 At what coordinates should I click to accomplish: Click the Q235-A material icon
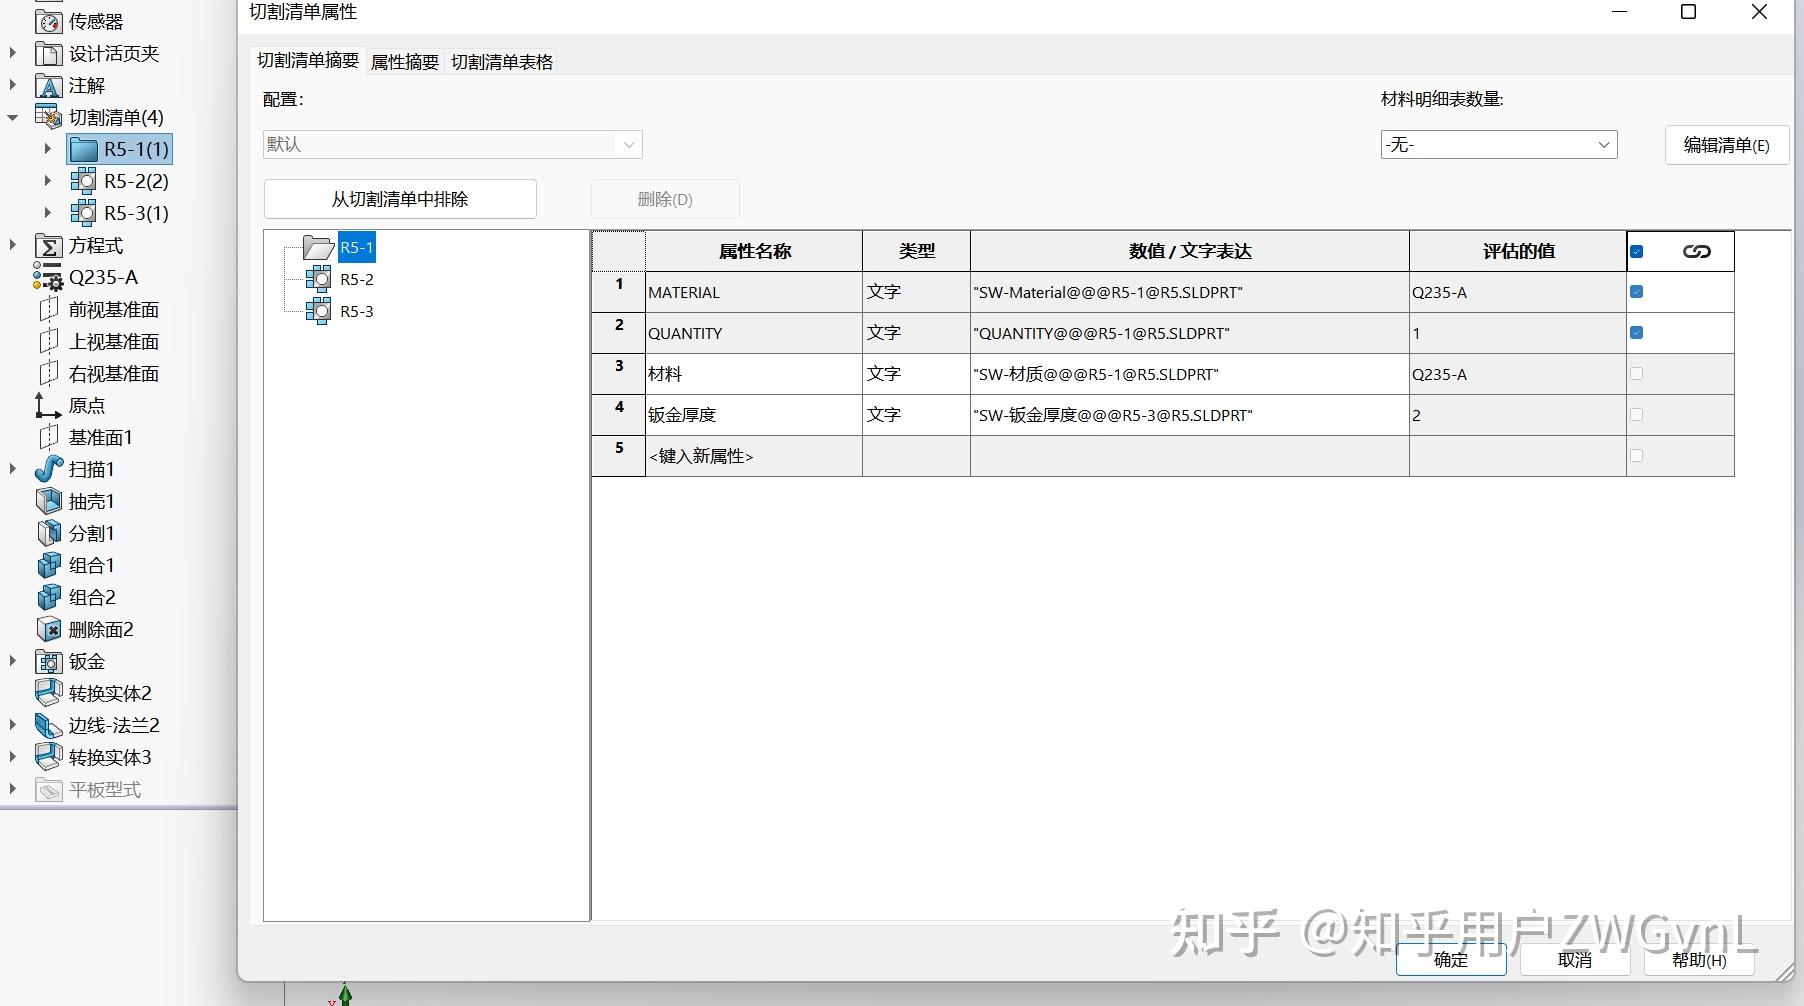click(x=48, y=277)
